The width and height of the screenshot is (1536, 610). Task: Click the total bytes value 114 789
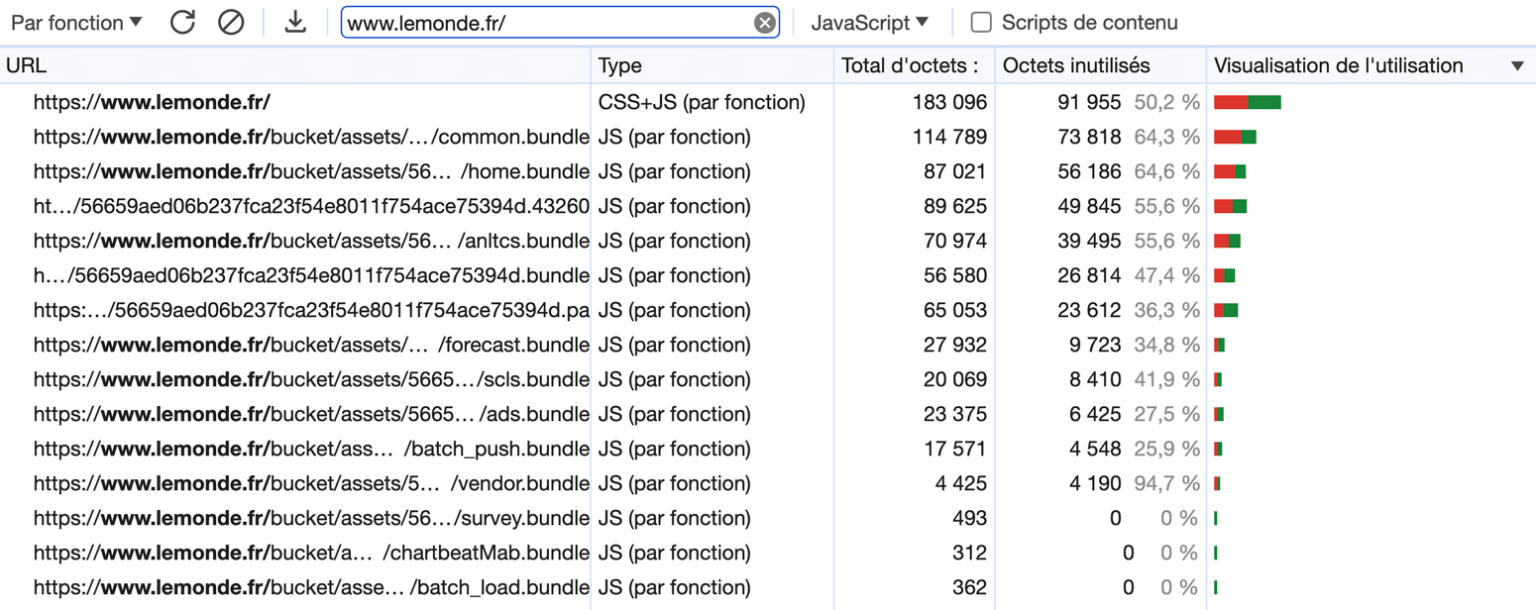(949, 137)
